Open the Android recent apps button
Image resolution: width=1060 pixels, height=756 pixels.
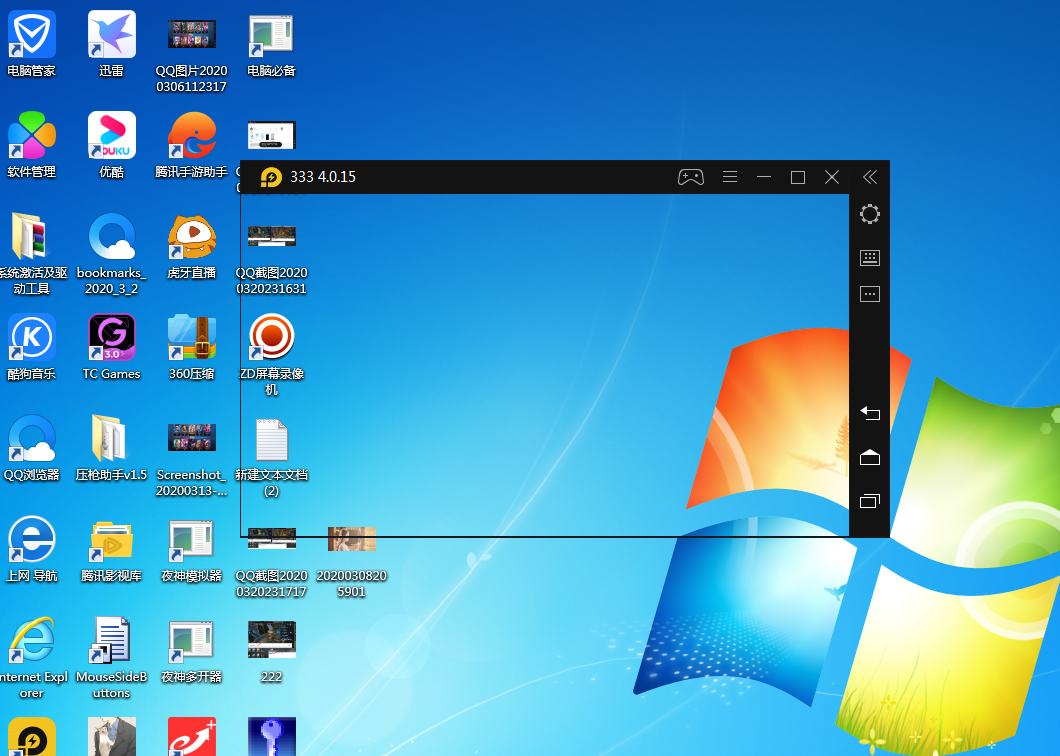[869, 501]
